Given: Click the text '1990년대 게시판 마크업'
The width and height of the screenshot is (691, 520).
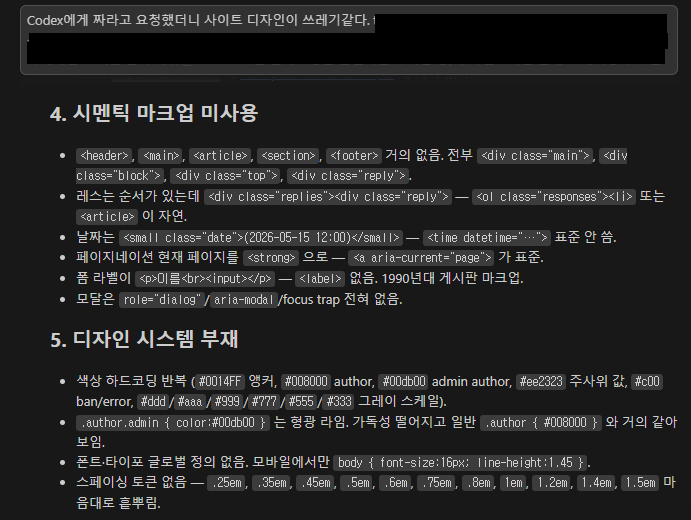Looking at the screenshot, I should pyautogui.click(x=452, y=279).
